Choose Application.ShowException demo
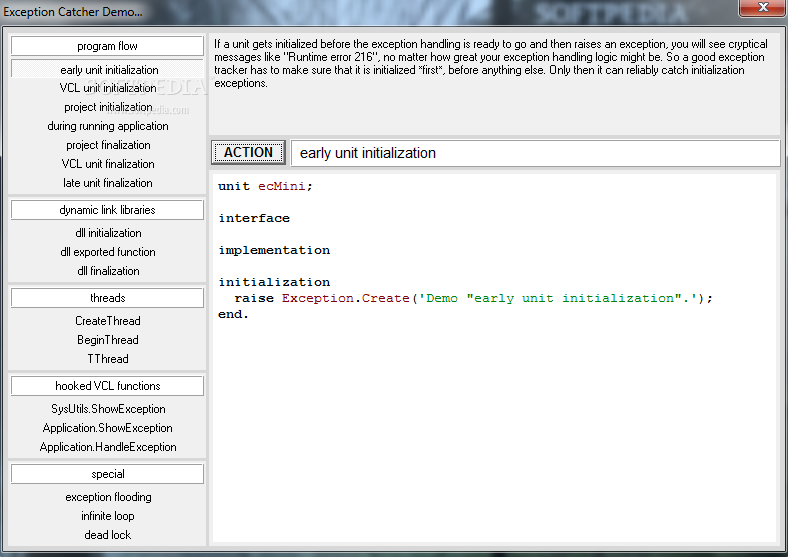Screen dimensions: 788x557 [x=108, y=428]
